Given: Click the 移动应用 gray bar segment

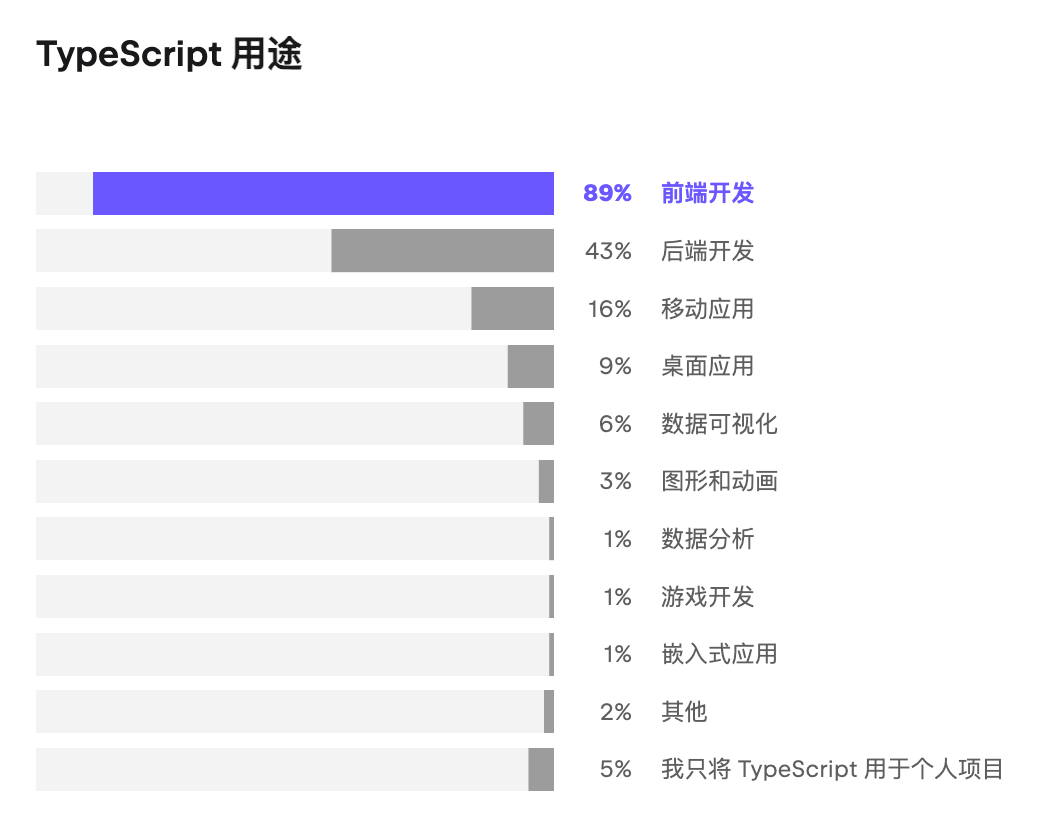Looking at the screenshot, I should click(512, 309).
